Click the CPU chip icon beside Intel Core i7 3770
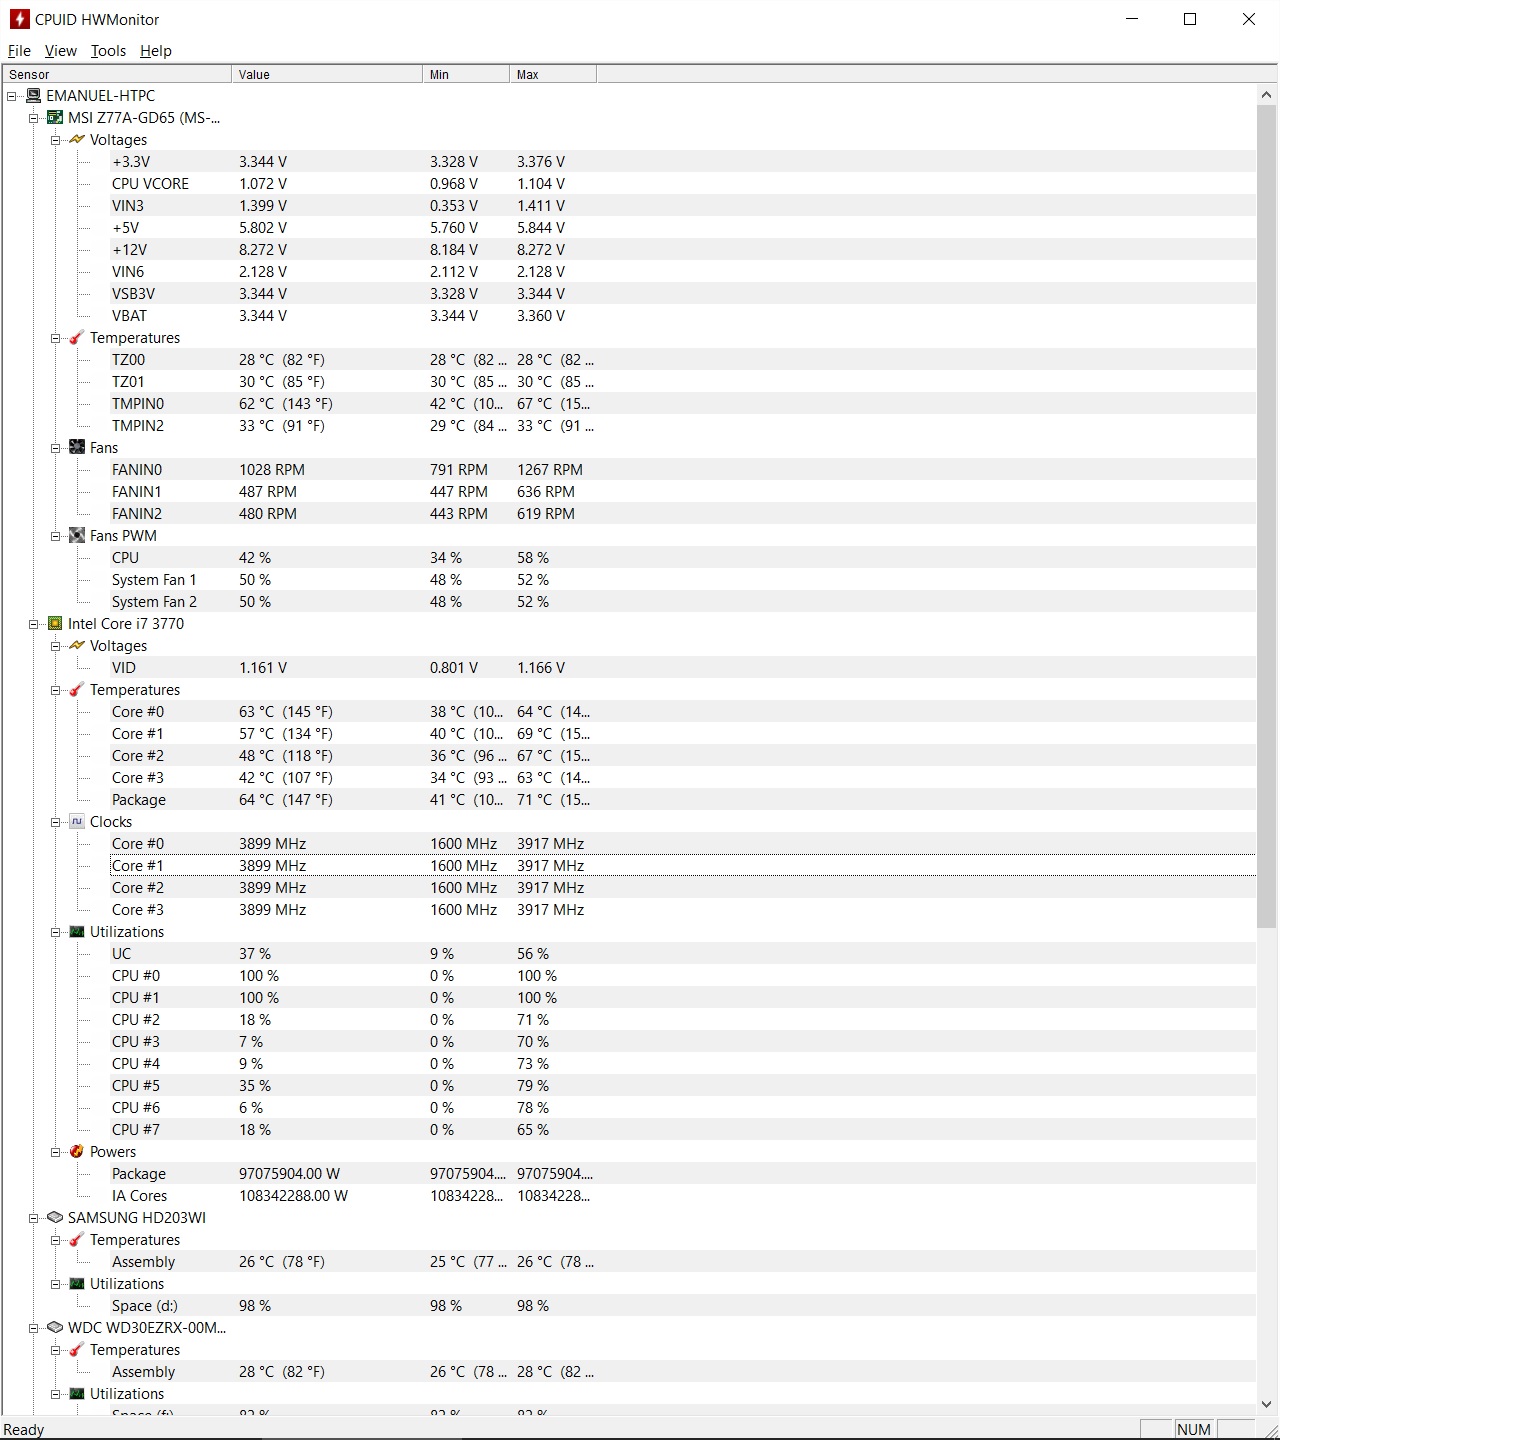This screenshot has width=1536, height=1440. (55, 624)
